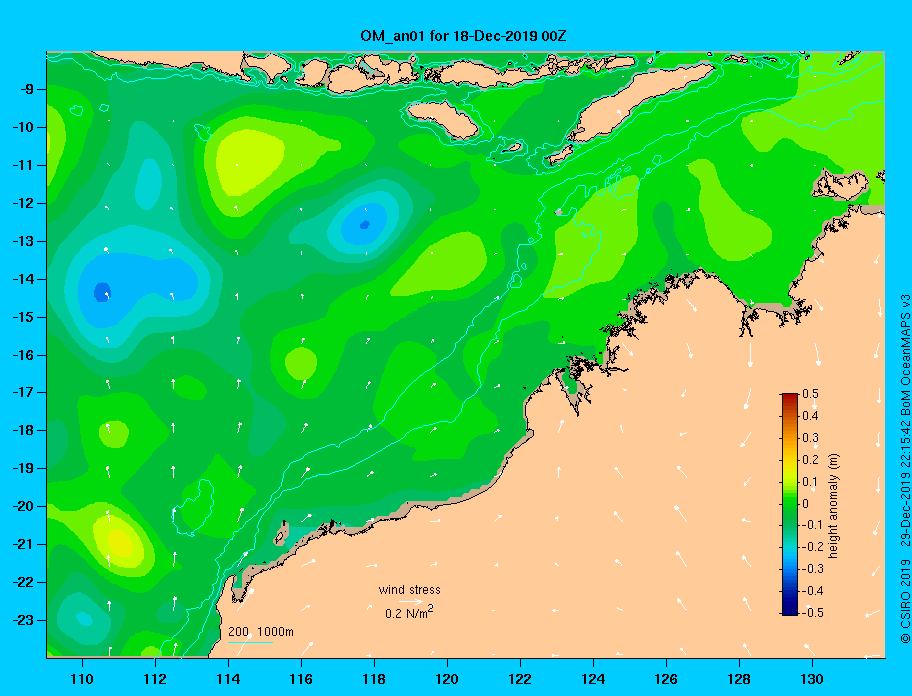Image resolution: width=912 pixels, height=696 pixels.
Task: Click the CSIRO copyright text on right edge
Action: [x=905, y=469]
